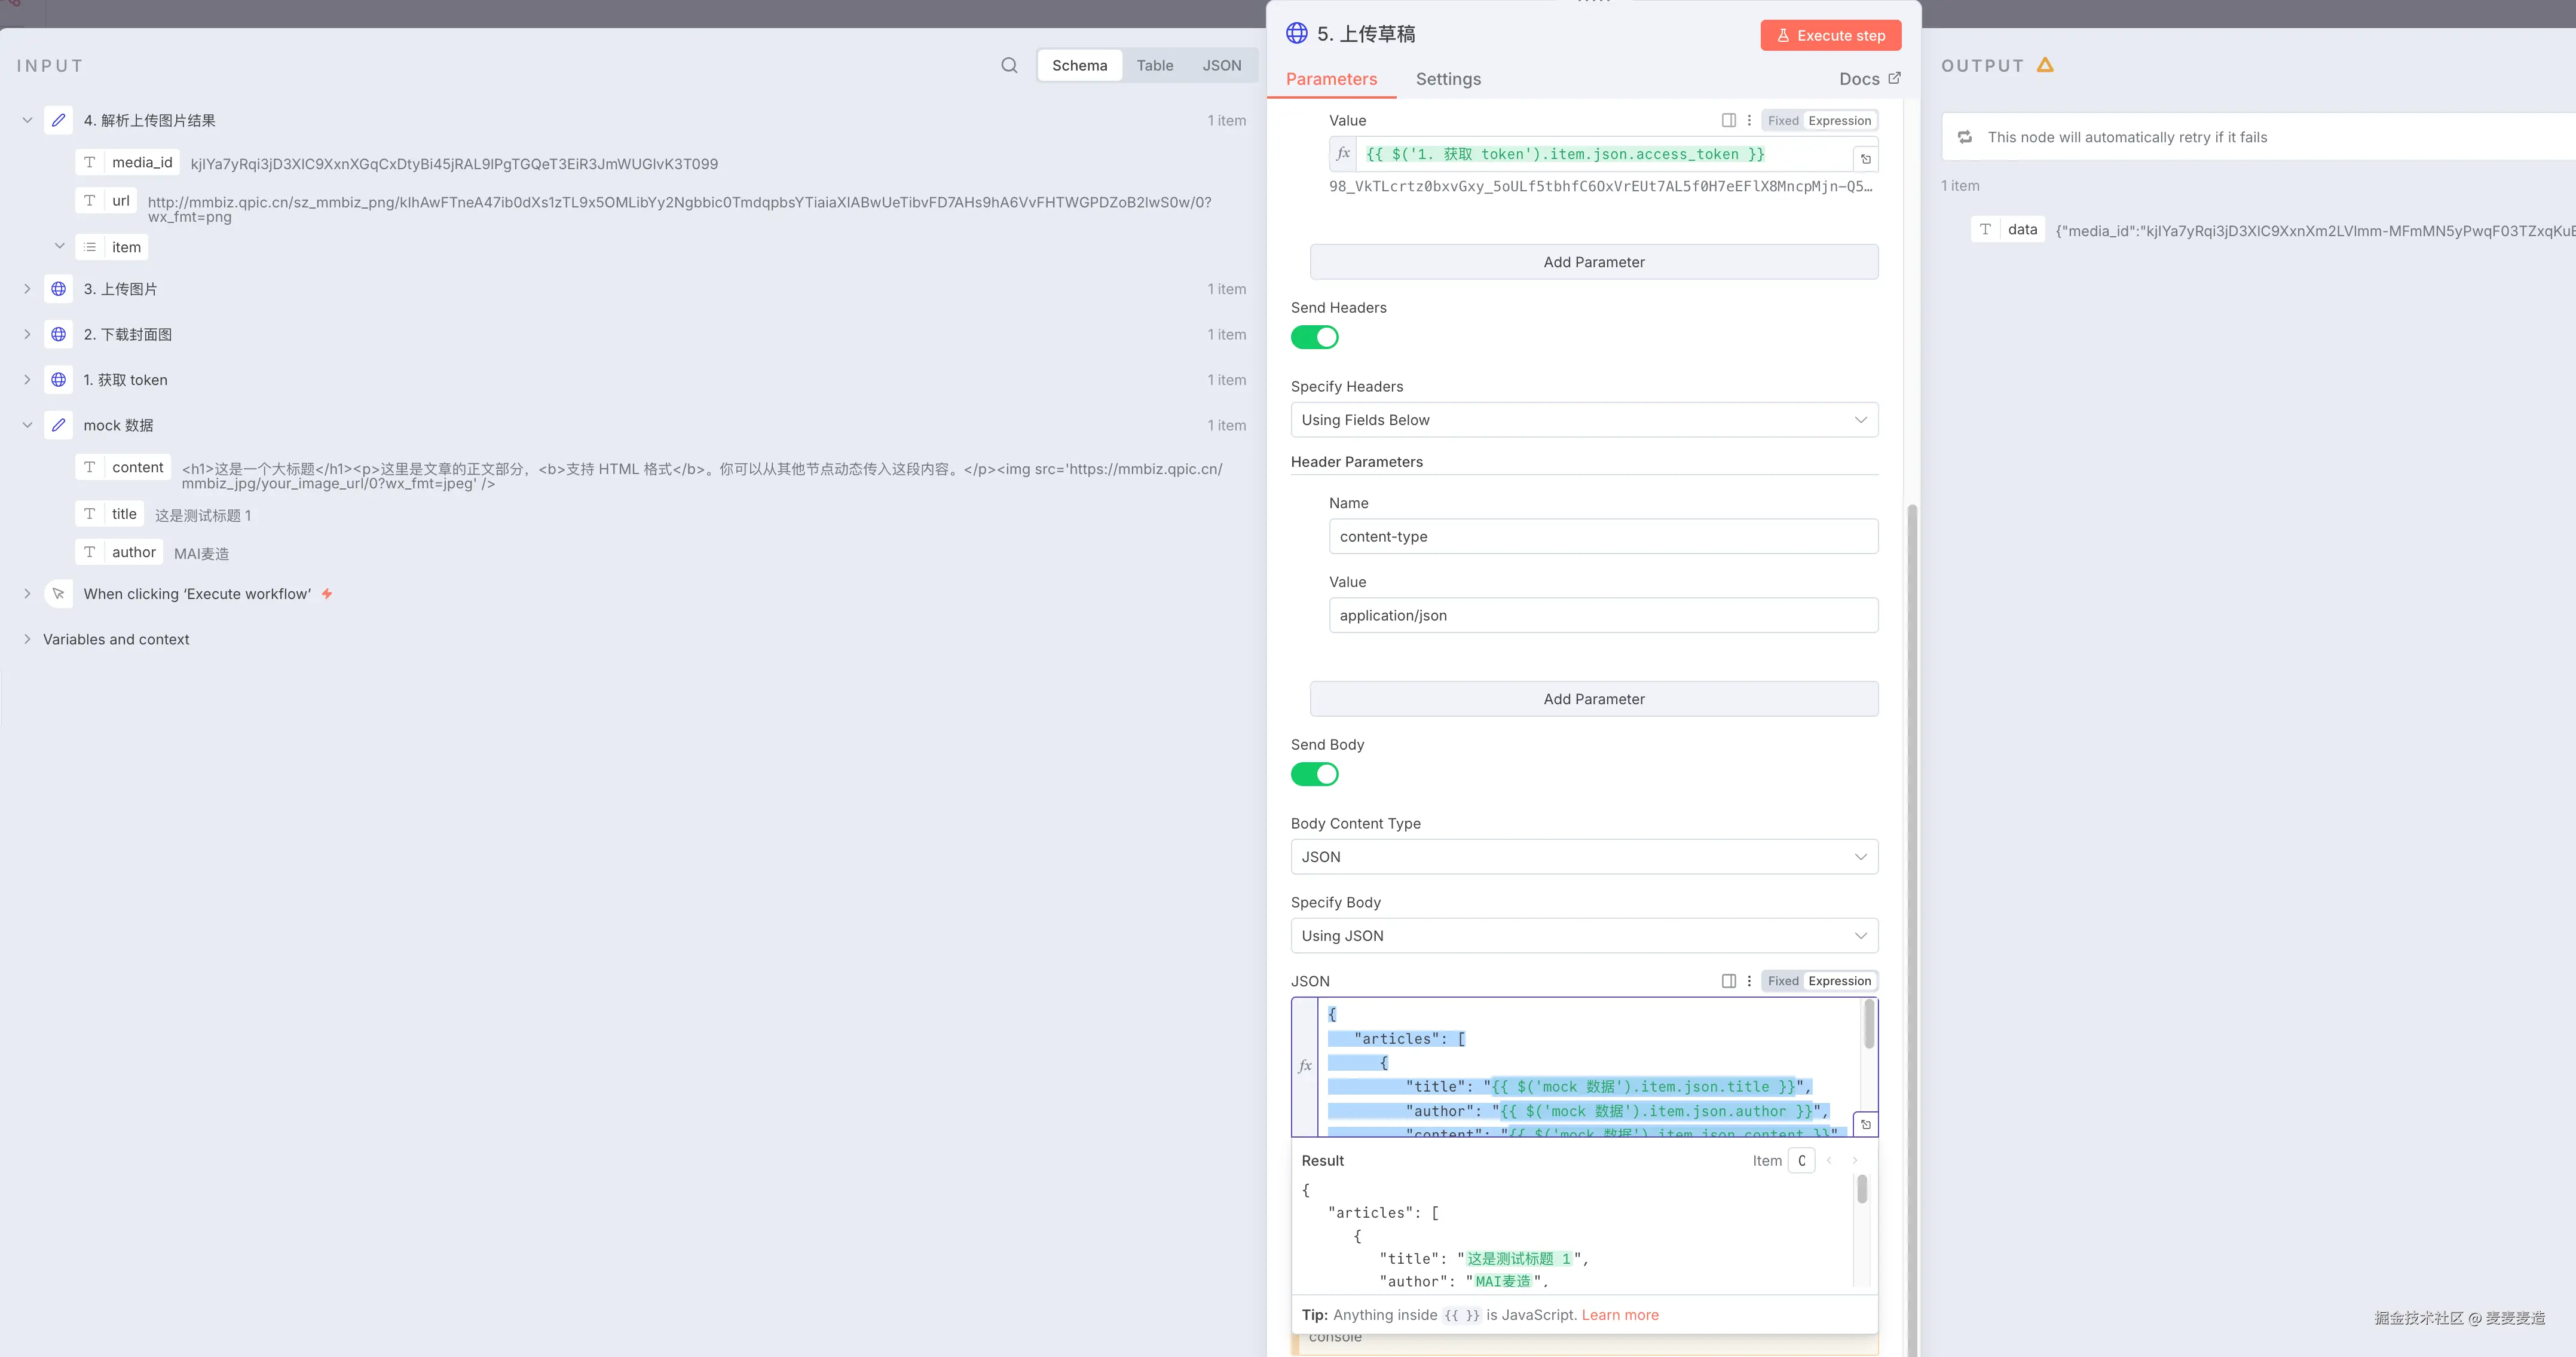Toggle the Send Headers switch off
This screenshot has width=2576, height=1357.
[1314, 338]
